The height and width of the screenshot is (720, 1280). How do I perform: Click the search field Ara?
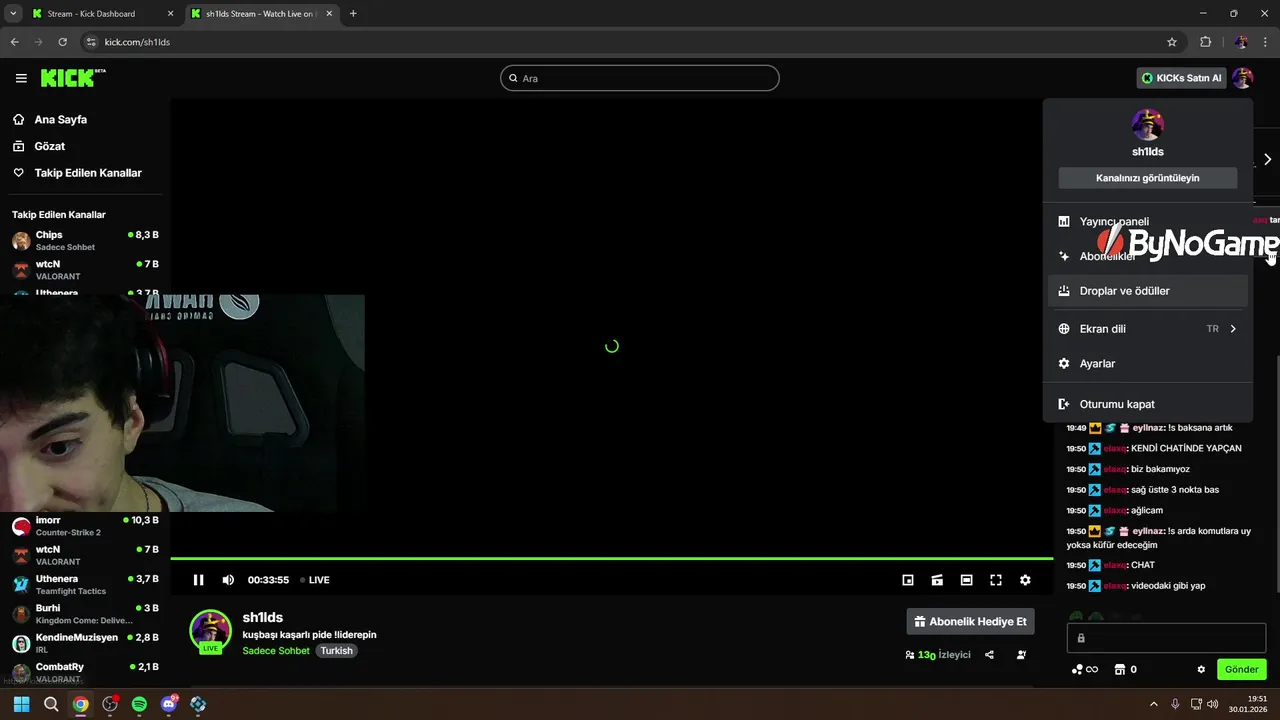pyautogui.click(x=640, y=78)
